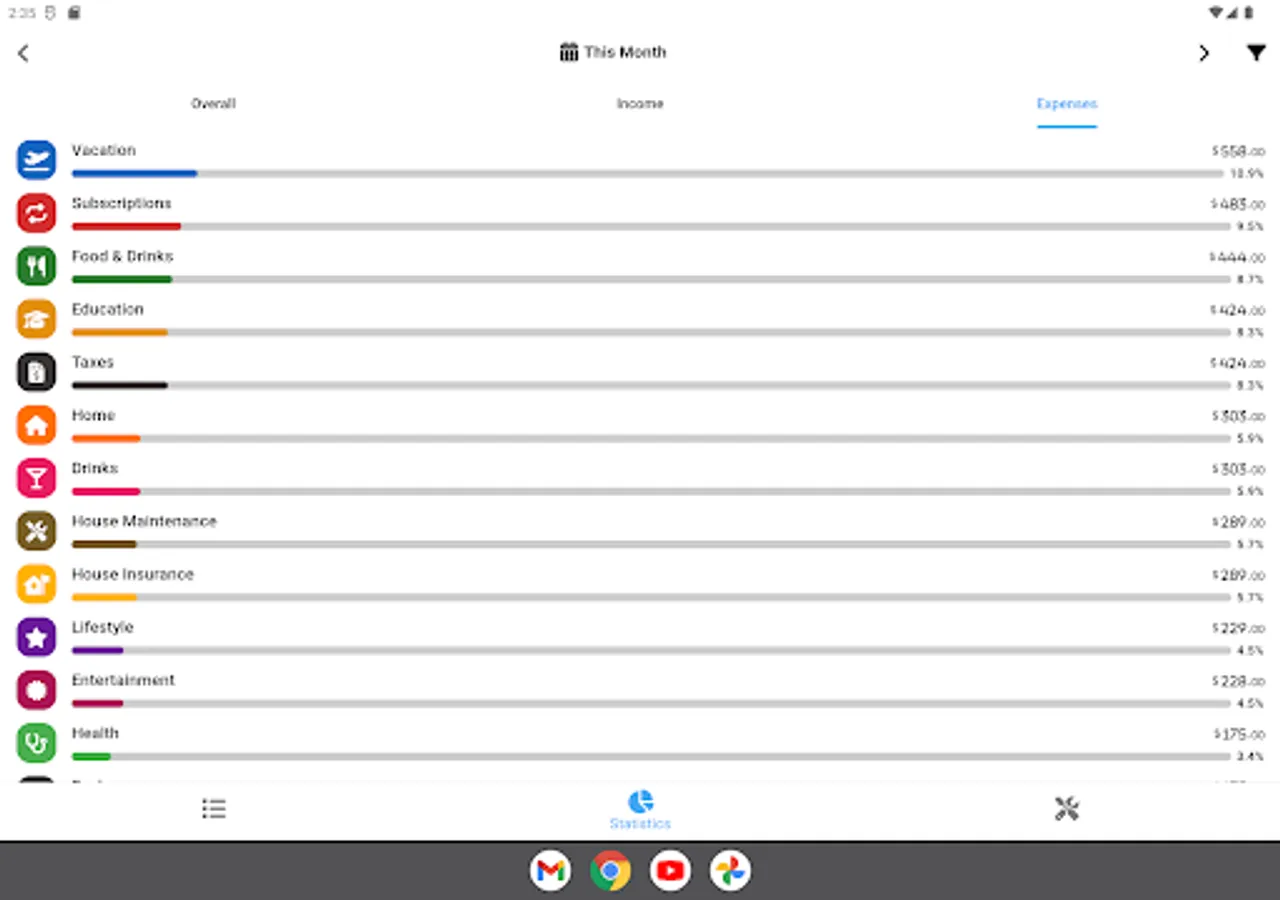
Task: Click the Health stethoscope icon
Action: [x=36, y=743]
